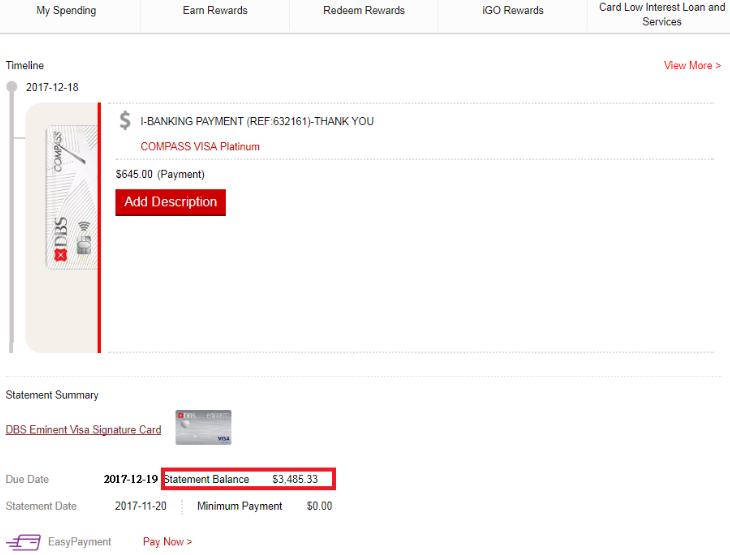
Task: Click the Eminent Visa card thumbnail
Action: click(203, 427)
